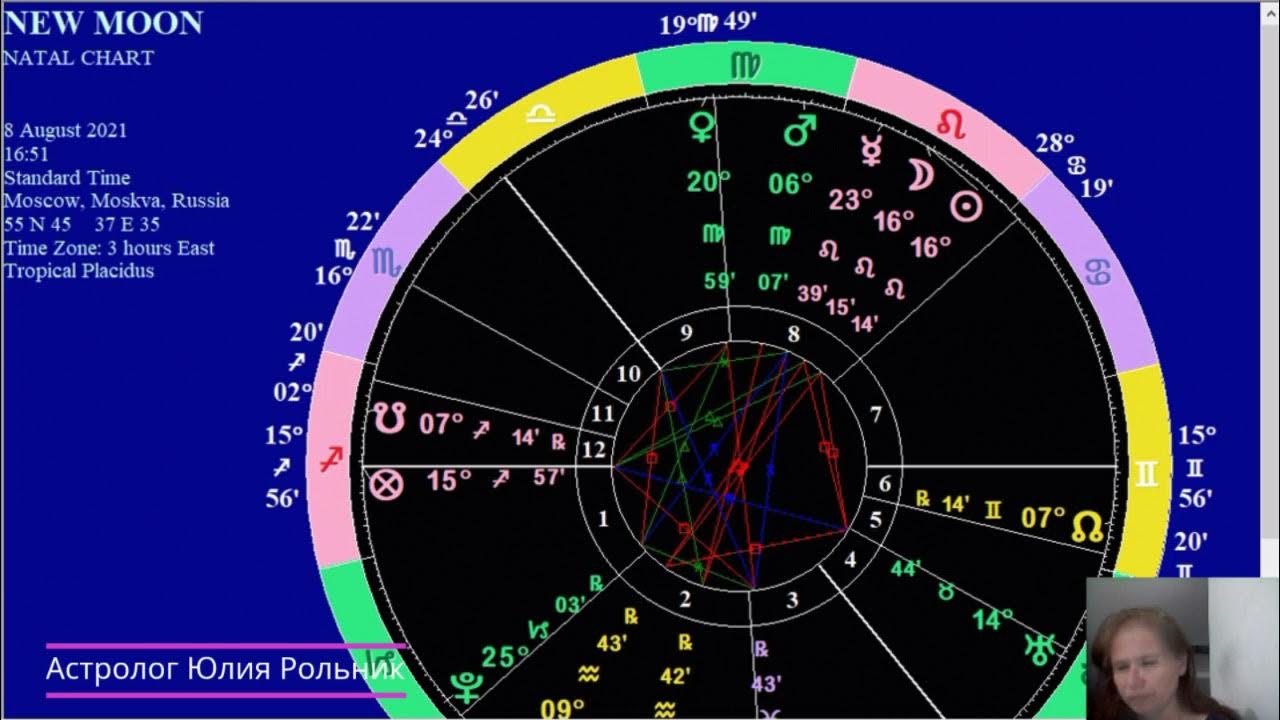Select house number 2
This screenshot has width=1280, height=720.
(x=686, y=599)
